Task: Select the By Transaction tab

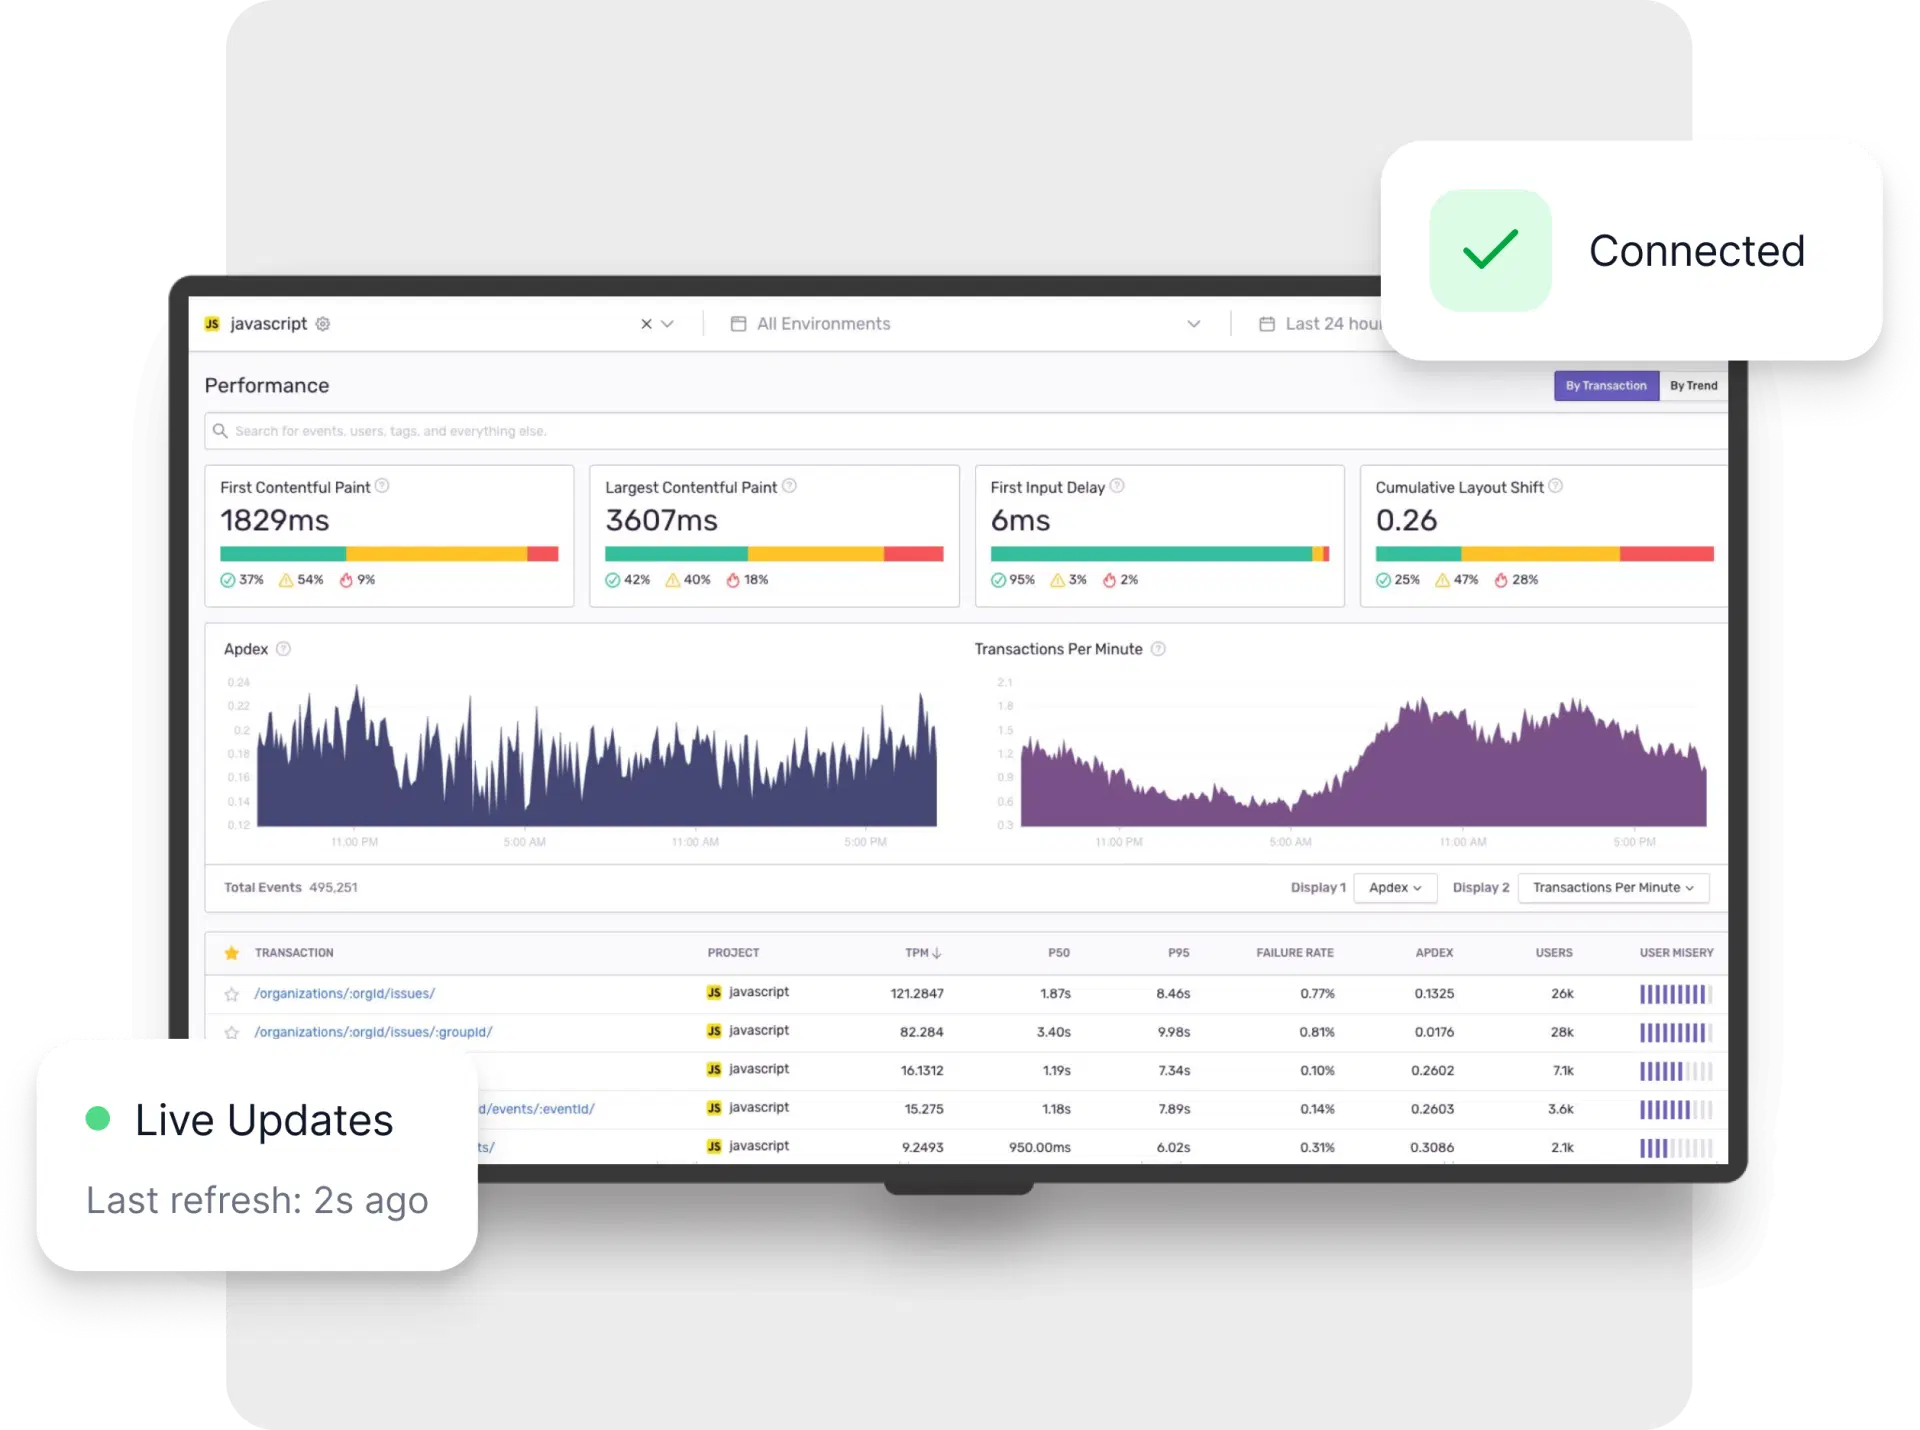Action: [1606, 386]
